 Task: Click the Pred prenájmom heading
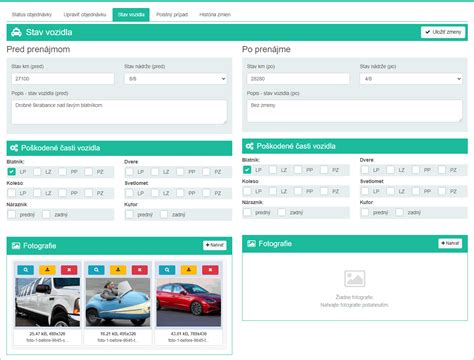38,49
